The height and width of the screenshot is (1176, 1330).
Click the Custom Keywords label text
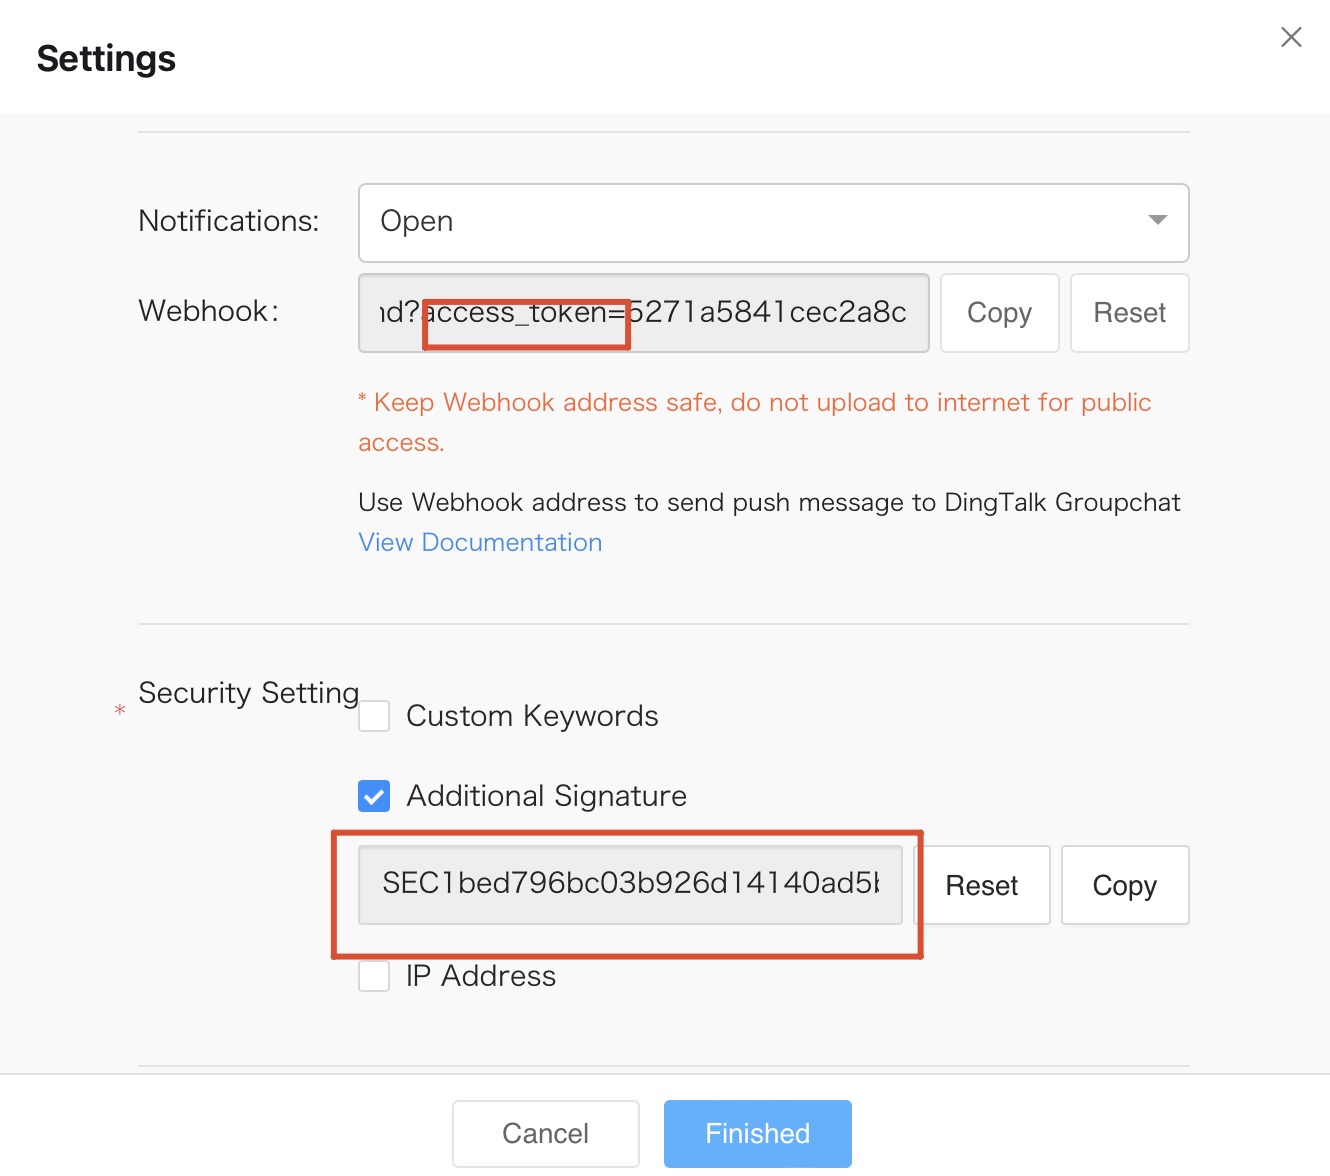coord(532,716)
